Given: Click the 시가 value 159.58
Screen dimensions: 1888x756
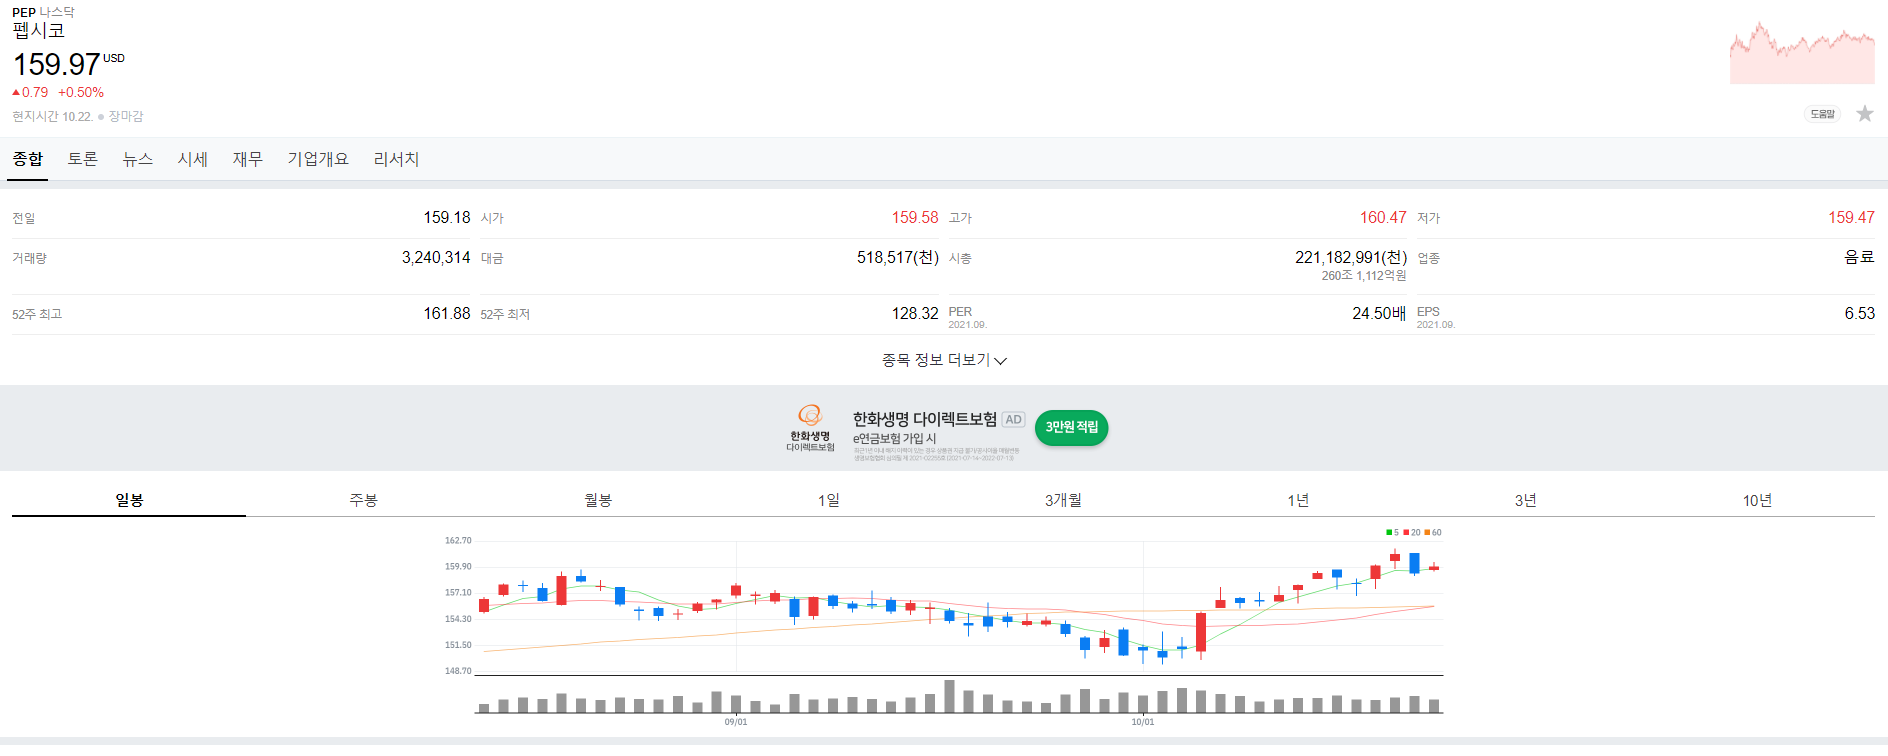Looking at the screenshot, I should coord(915,217).
